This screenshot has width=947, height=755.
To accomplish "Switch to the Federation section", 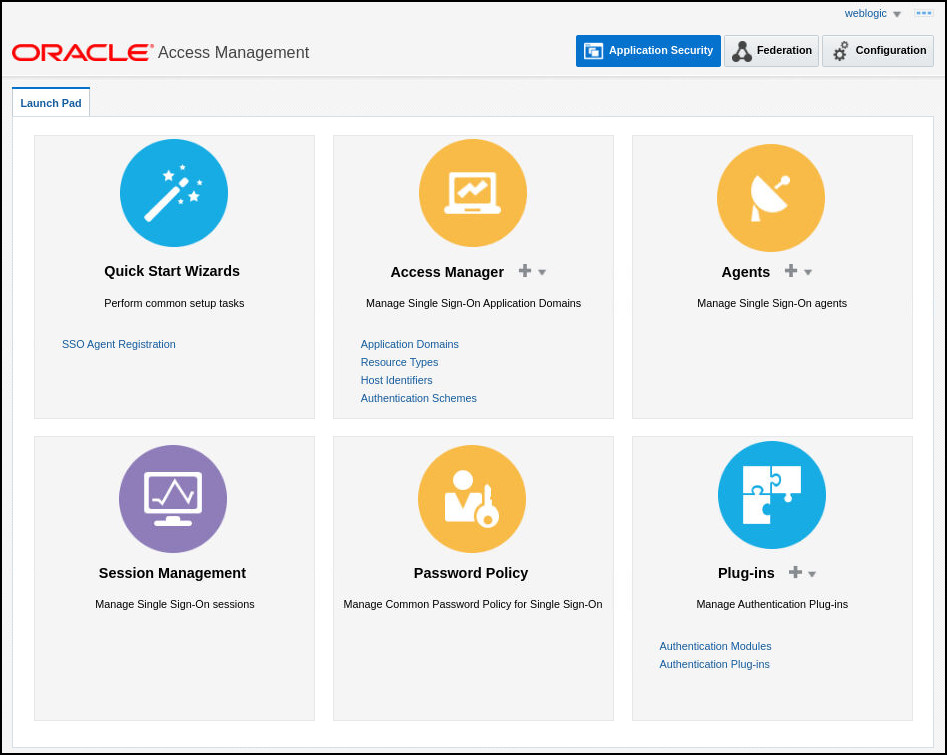I will click(771, 51).
